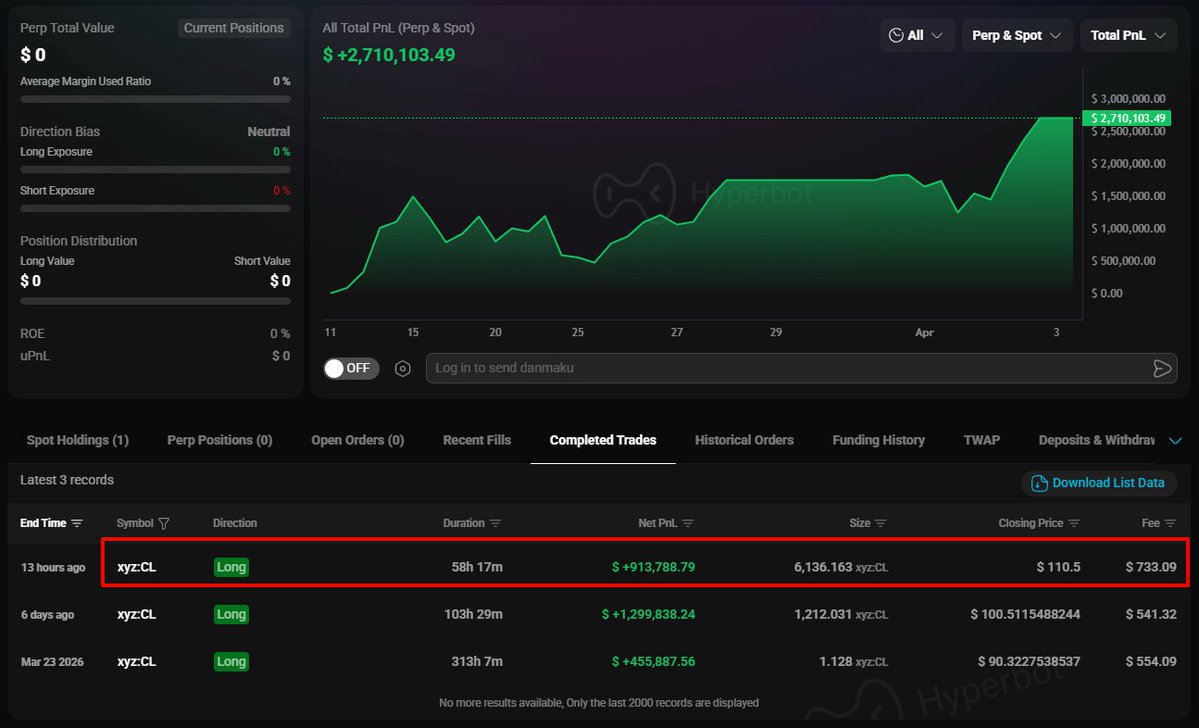The width and height of the screenshot is (1199, 728).
Task: Switch to Perp Positions (0) tab
Action: (x=219, y=440)
